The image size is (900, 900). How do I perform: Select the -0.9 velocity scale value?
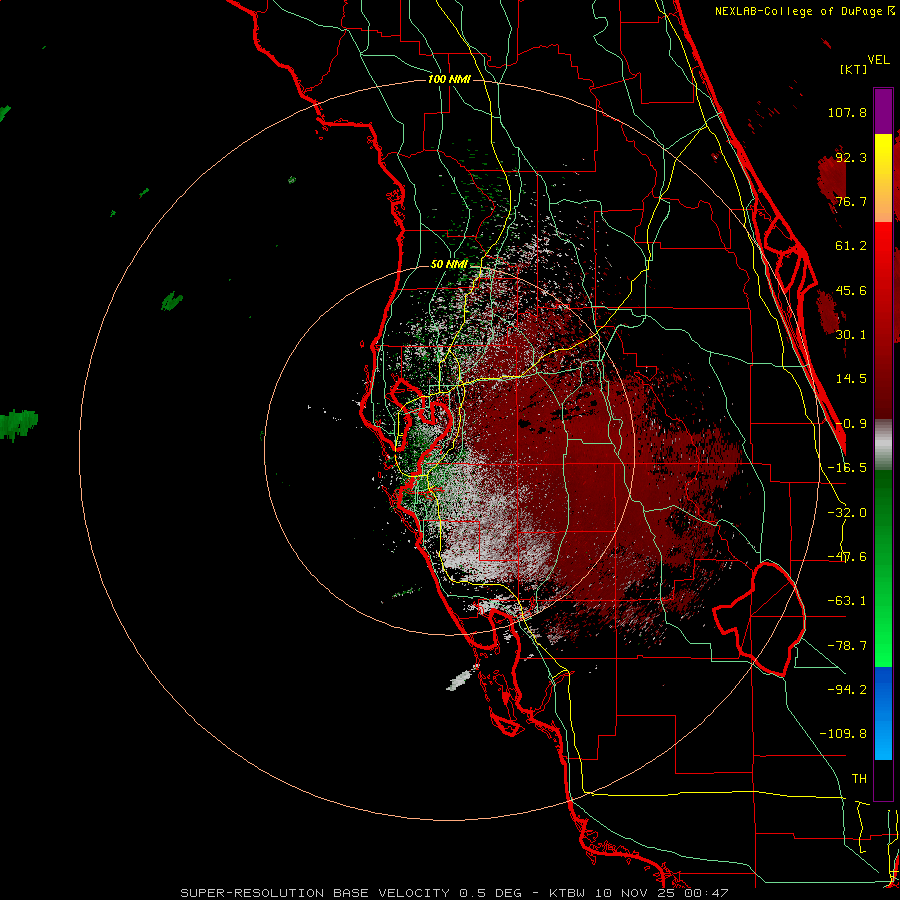pyautogui.click(x=851, y=424)
